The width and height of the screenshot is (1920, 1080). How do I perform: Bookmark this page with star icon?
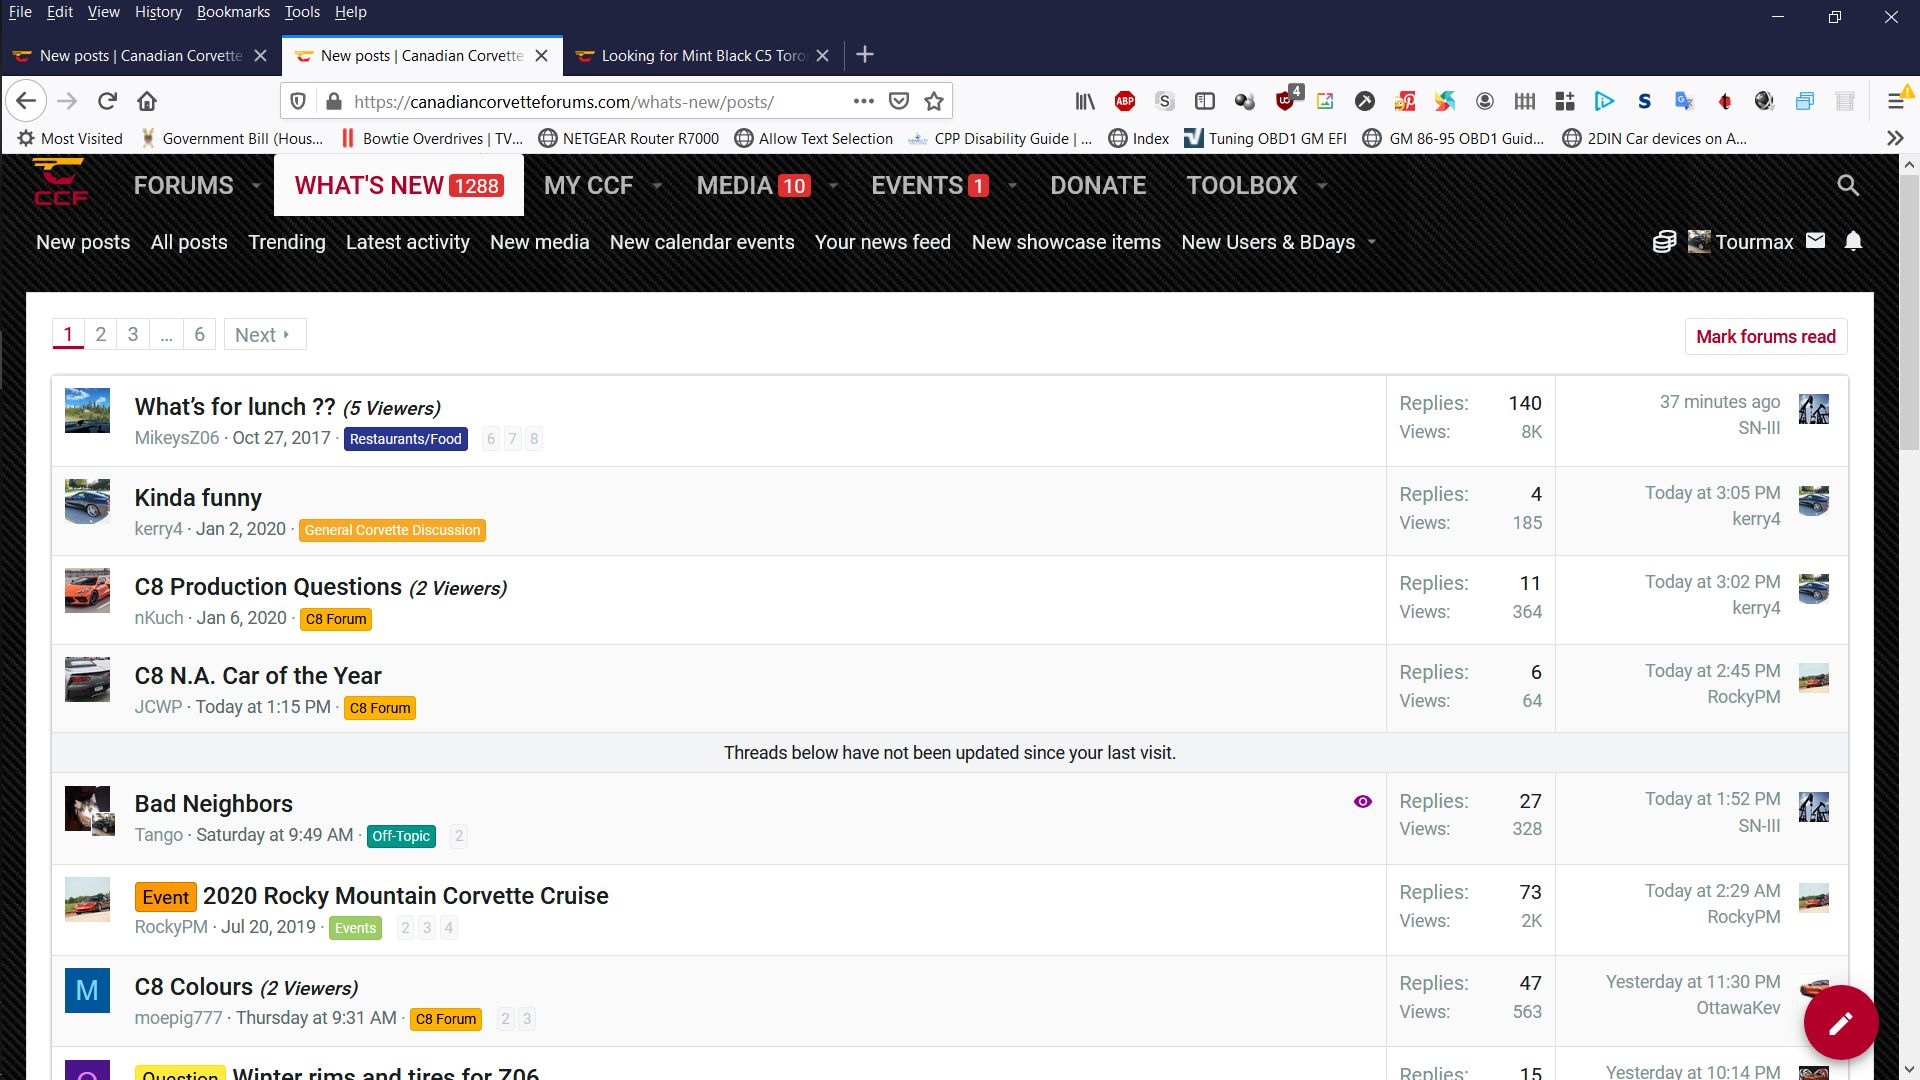point(934,101)
